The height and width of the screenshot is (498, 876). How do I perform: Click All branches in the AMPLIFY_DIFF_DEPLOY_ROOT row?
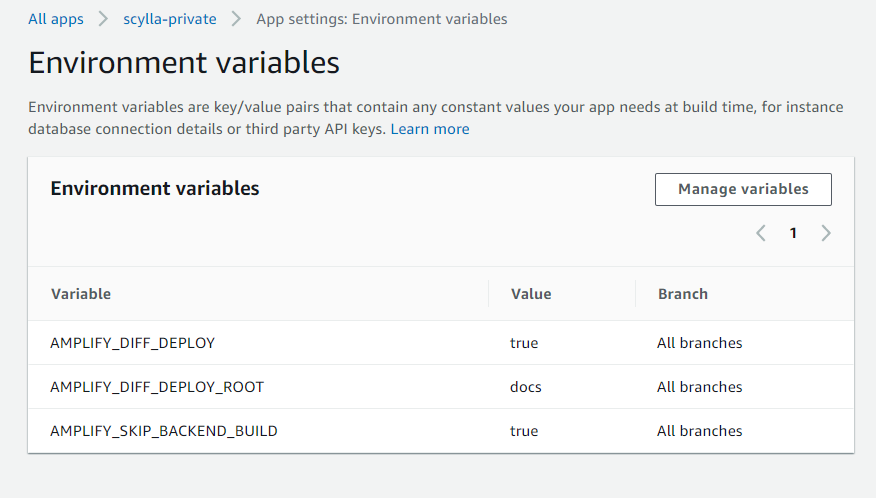coord(699,387)
